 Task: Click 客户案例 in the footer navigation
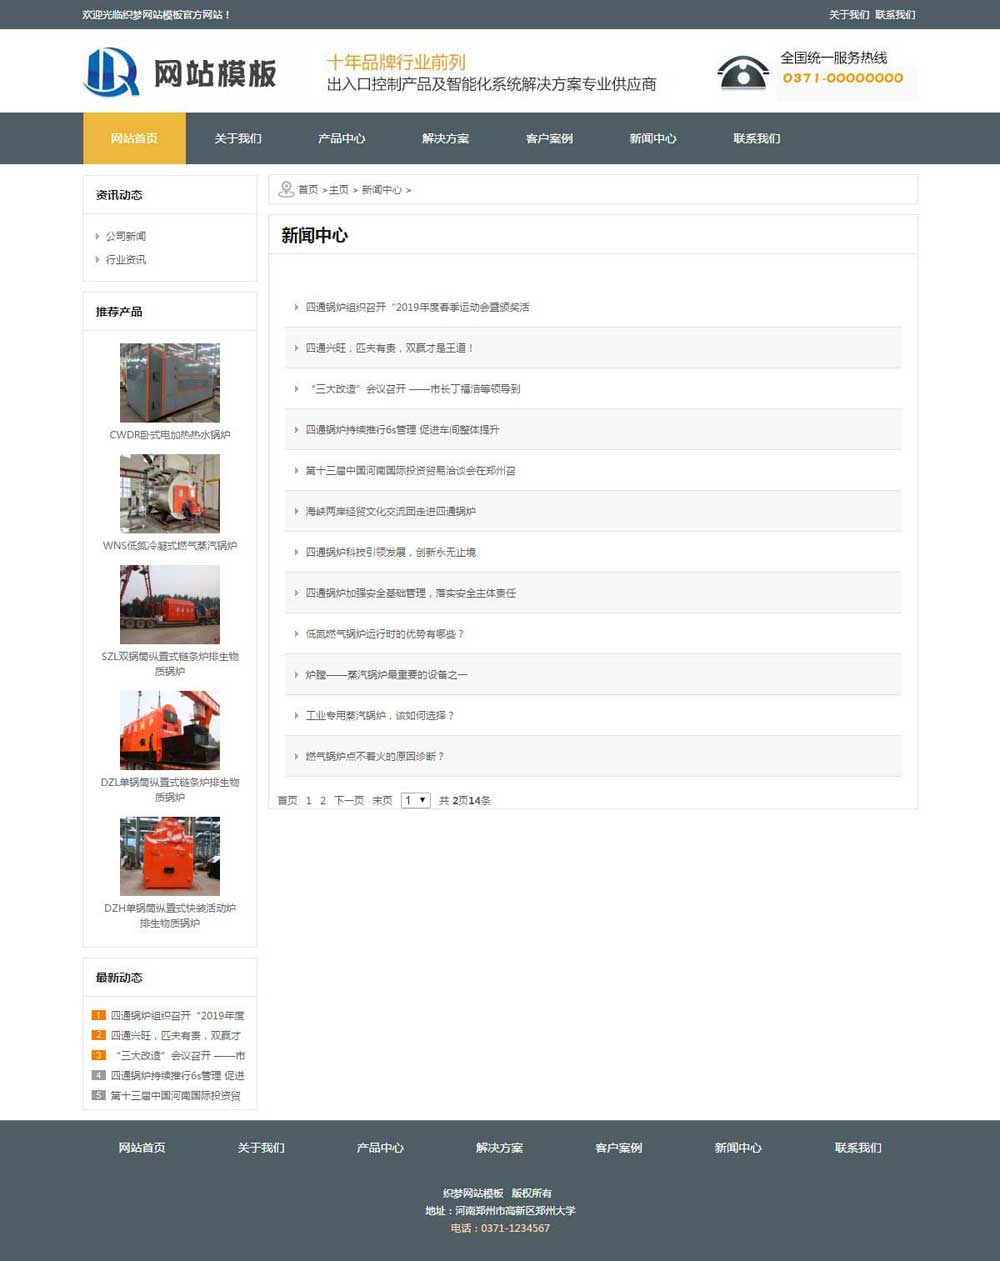click(618, 1147)
